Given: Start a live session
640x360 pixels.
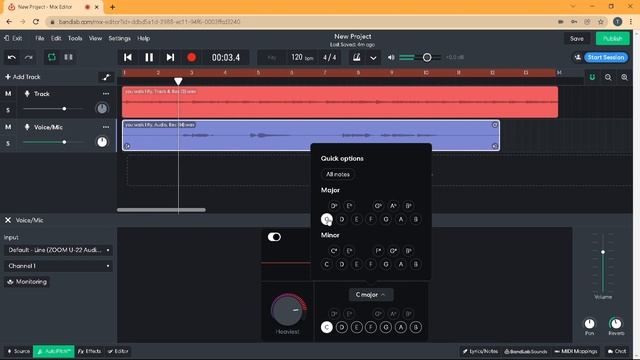Looking at the screenshot, I should [606, 58].
